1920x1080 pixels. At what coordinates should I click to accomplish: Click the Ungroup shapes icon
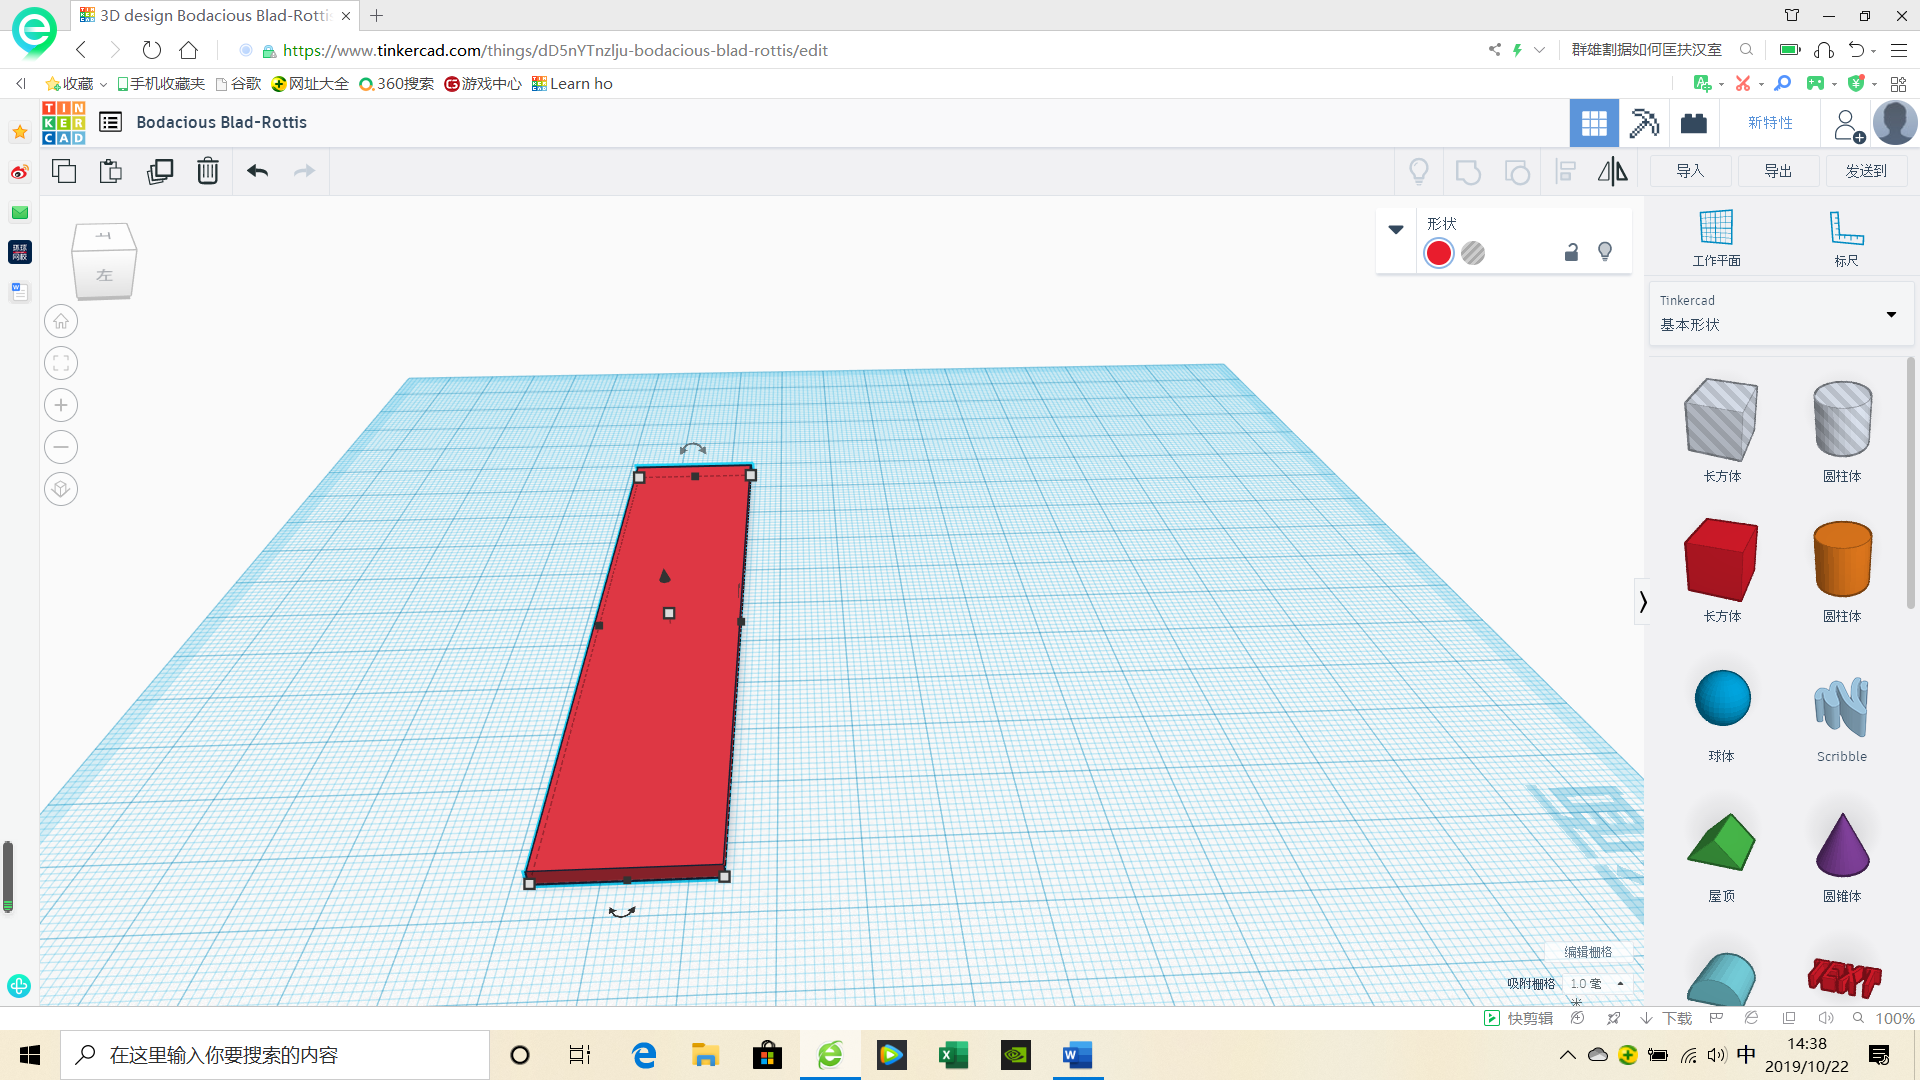tap(1517, 172)
